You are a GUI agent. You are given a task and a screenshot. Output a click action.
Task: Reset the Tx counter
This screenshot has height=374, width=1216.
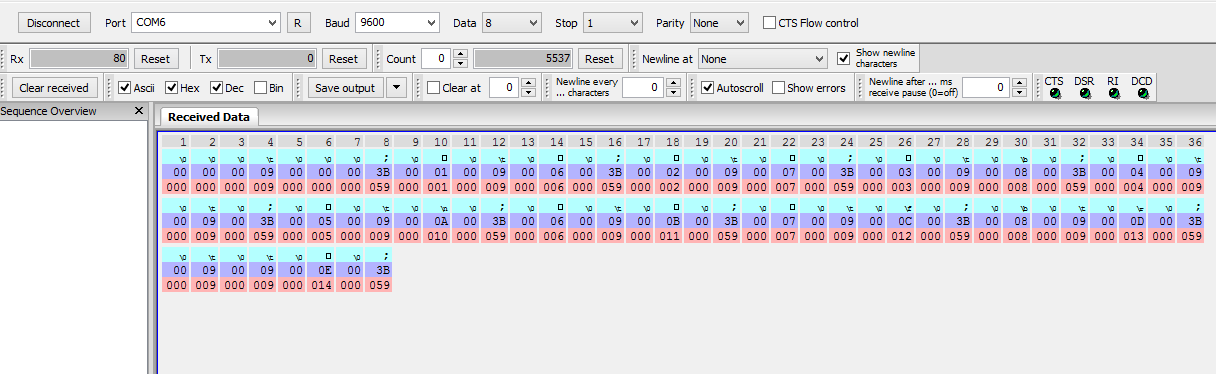(x=344, y=59)
